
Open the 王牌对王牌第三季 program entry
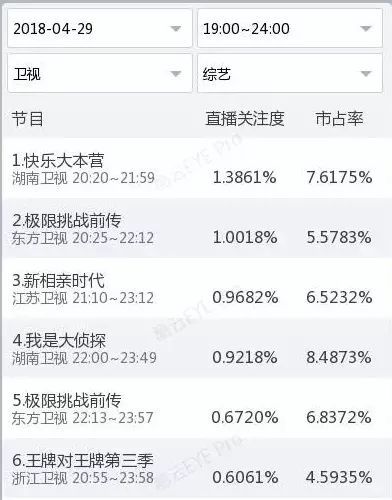197,468
